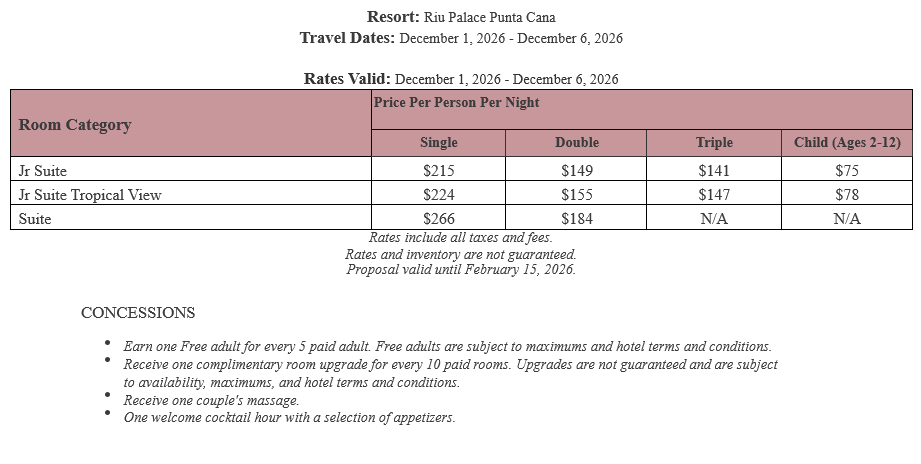Click the couple's massage concession line
Screen dimensions: 921x464
pos(211,400)
